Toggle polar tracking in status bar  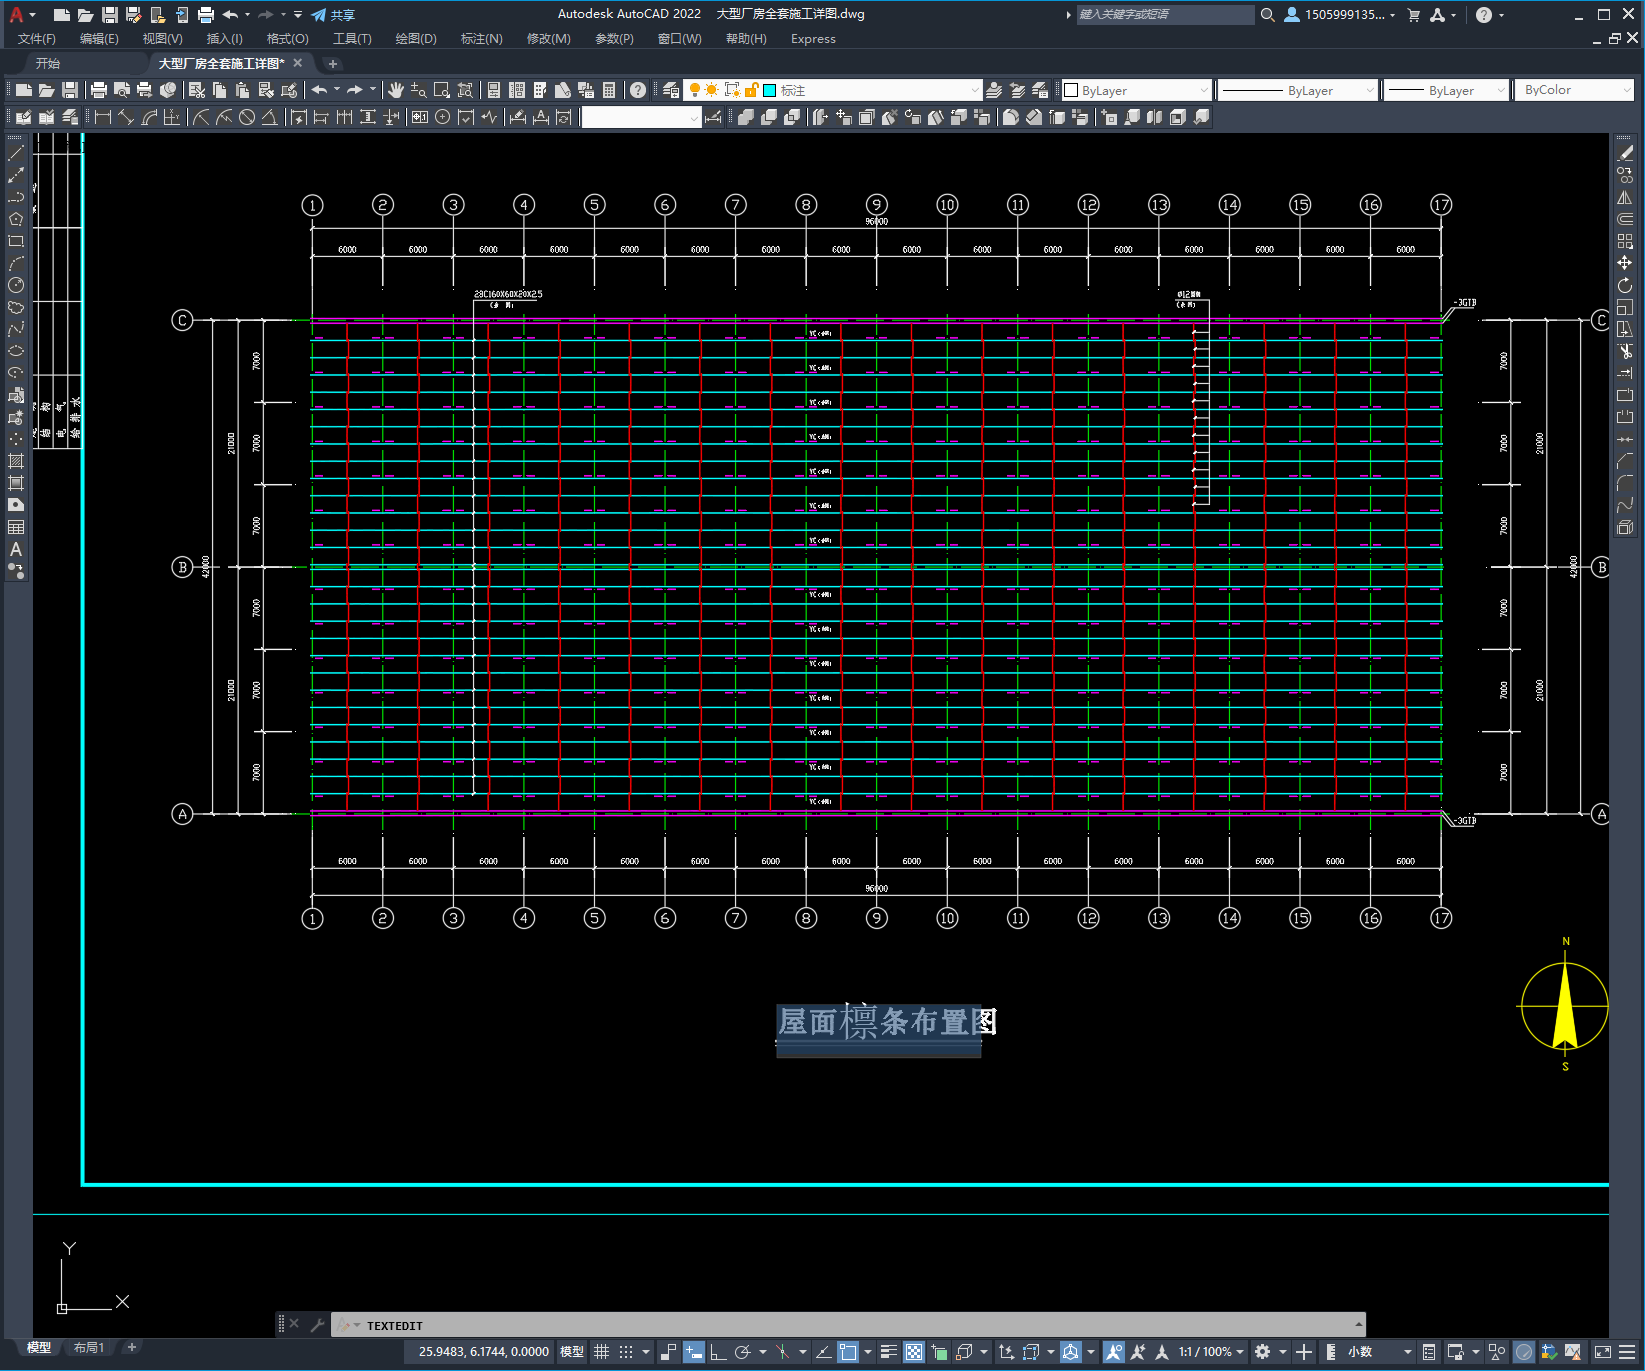coord(743,1352)
